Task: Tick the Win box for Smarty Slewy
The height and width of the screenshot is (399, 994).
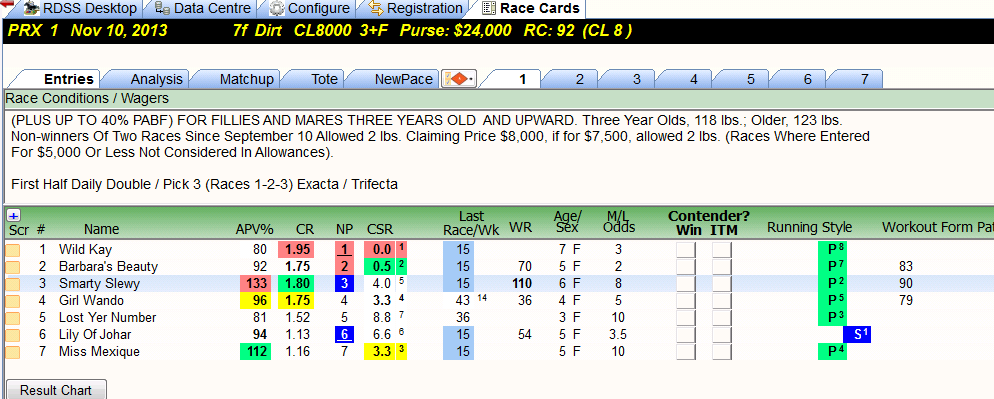Action: pos(685,284)
